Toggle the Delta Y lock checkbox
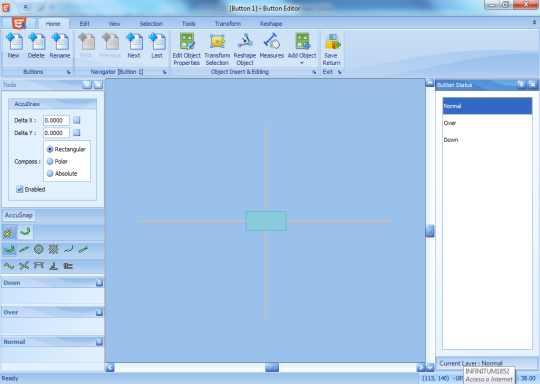This screenshot has height=384, width=540. point(76,133)
